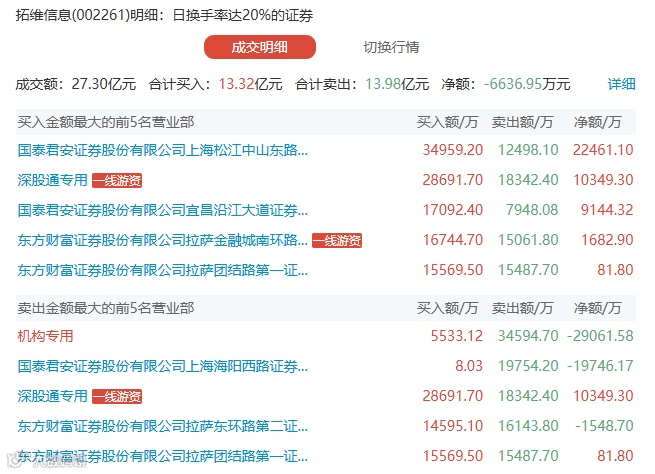Click net amount 9144.32
This screenshot has width=655, height=474.
(607, 210)
